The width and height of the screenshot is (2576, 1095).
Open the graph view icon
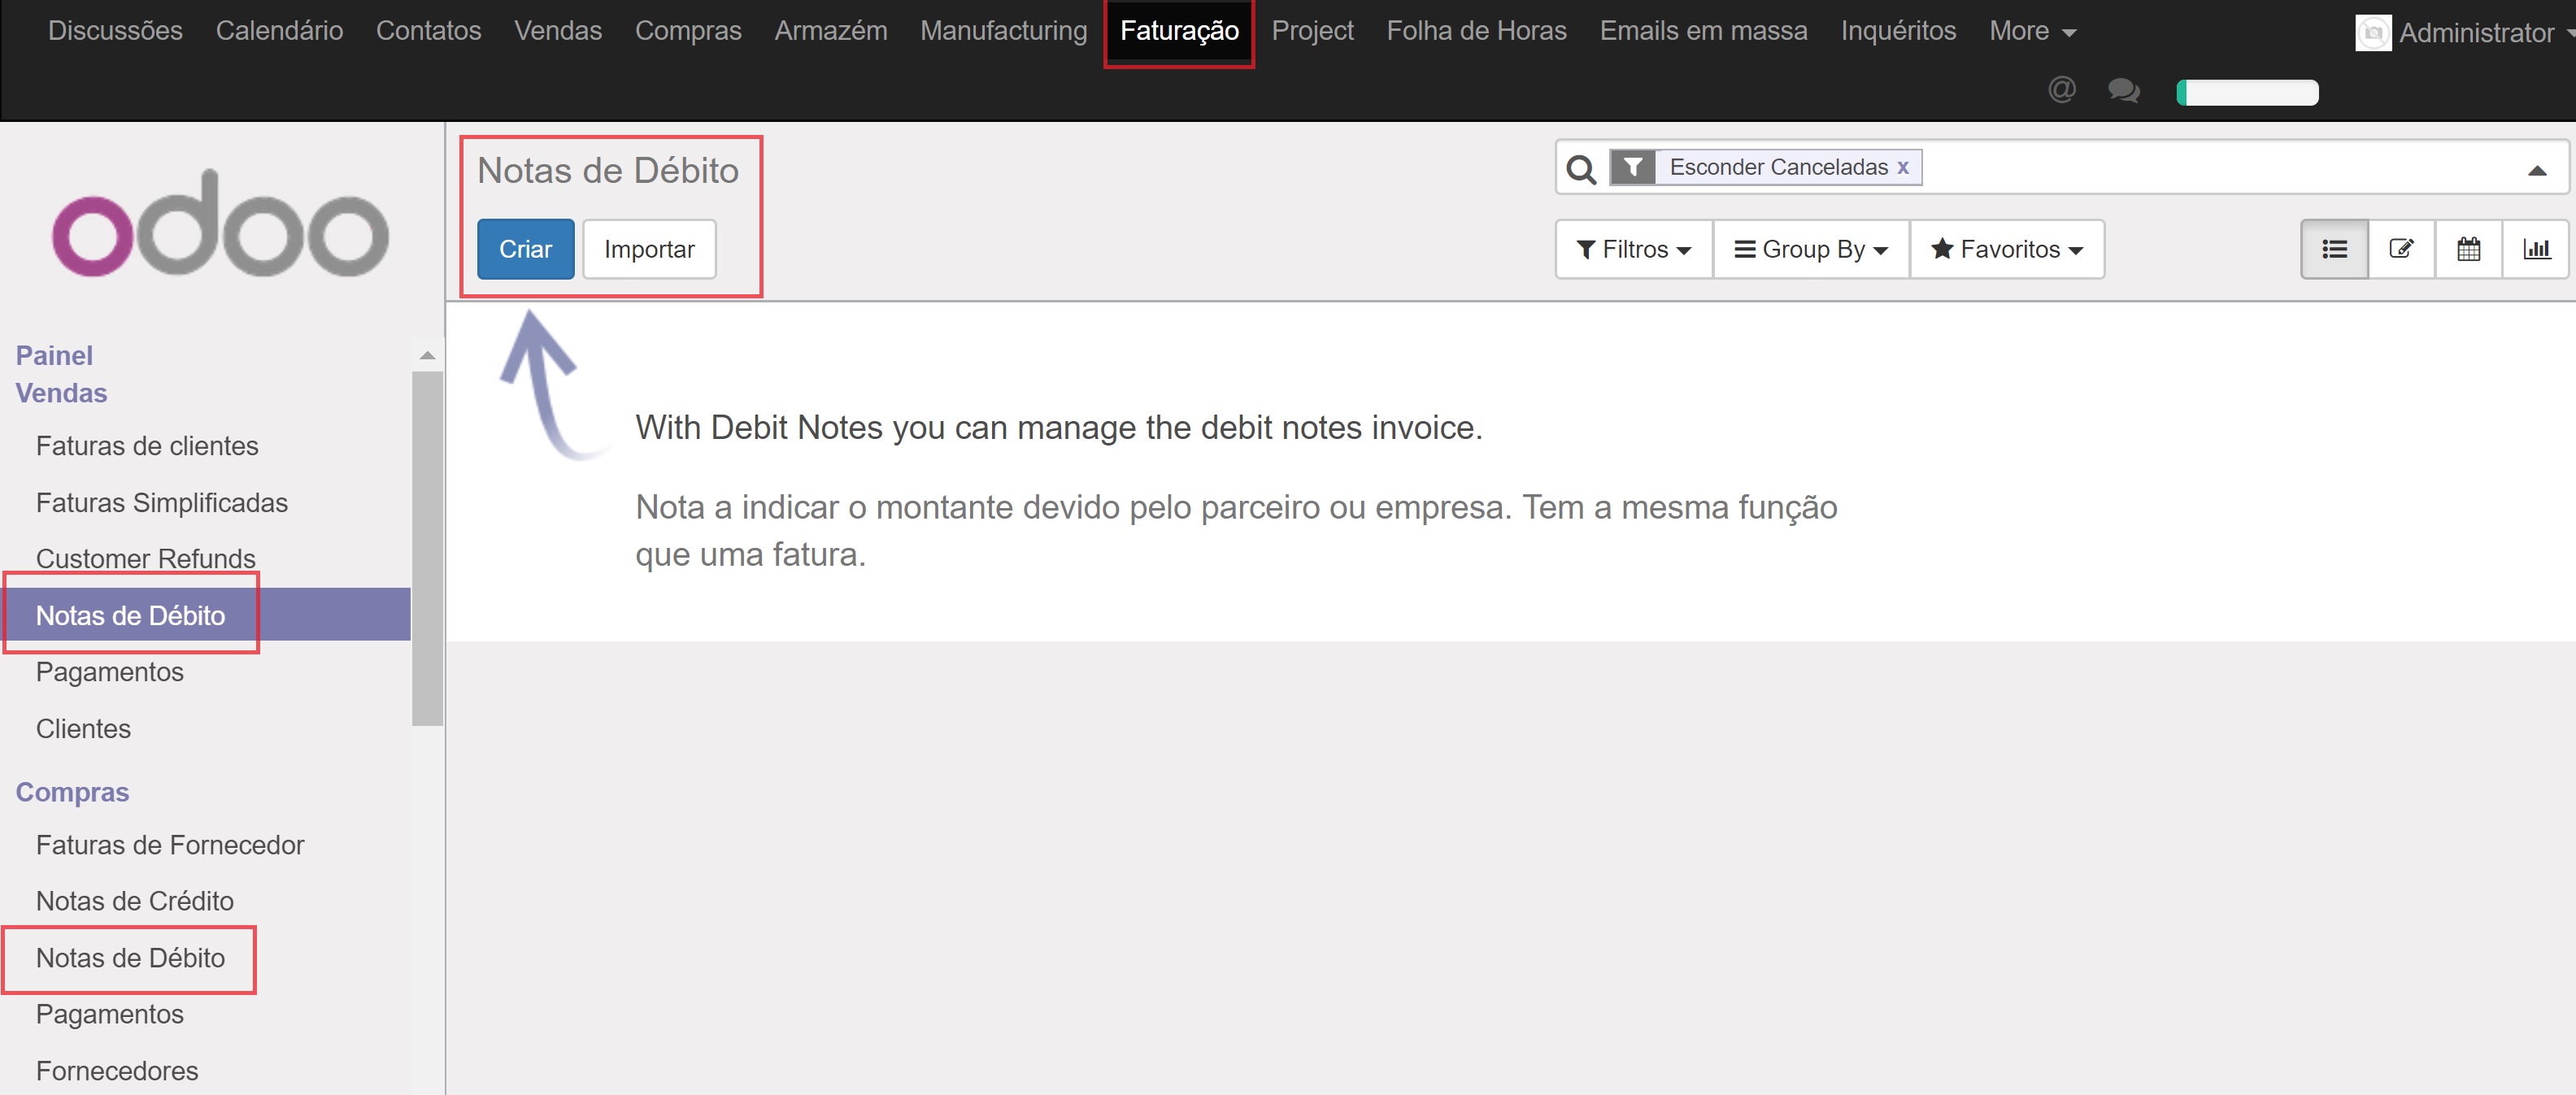(2536, 249)
